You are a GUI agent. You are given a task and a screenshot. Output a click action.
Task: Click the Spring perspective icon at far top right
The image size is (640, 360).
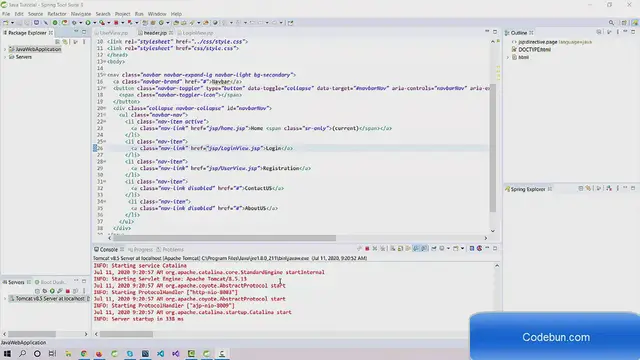[x=635, y=23]
